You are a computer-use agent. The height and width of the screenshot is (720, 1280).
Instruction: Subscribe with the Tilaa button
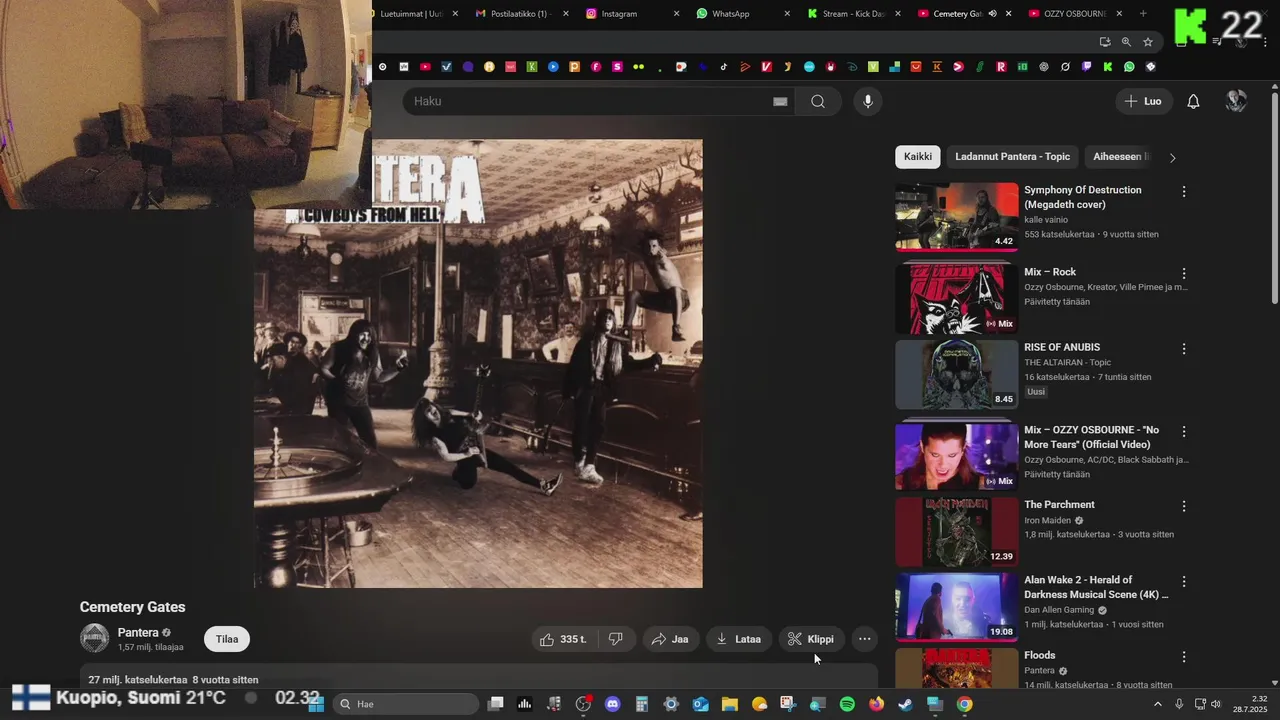pyautogui.click(x=227, y=639)
